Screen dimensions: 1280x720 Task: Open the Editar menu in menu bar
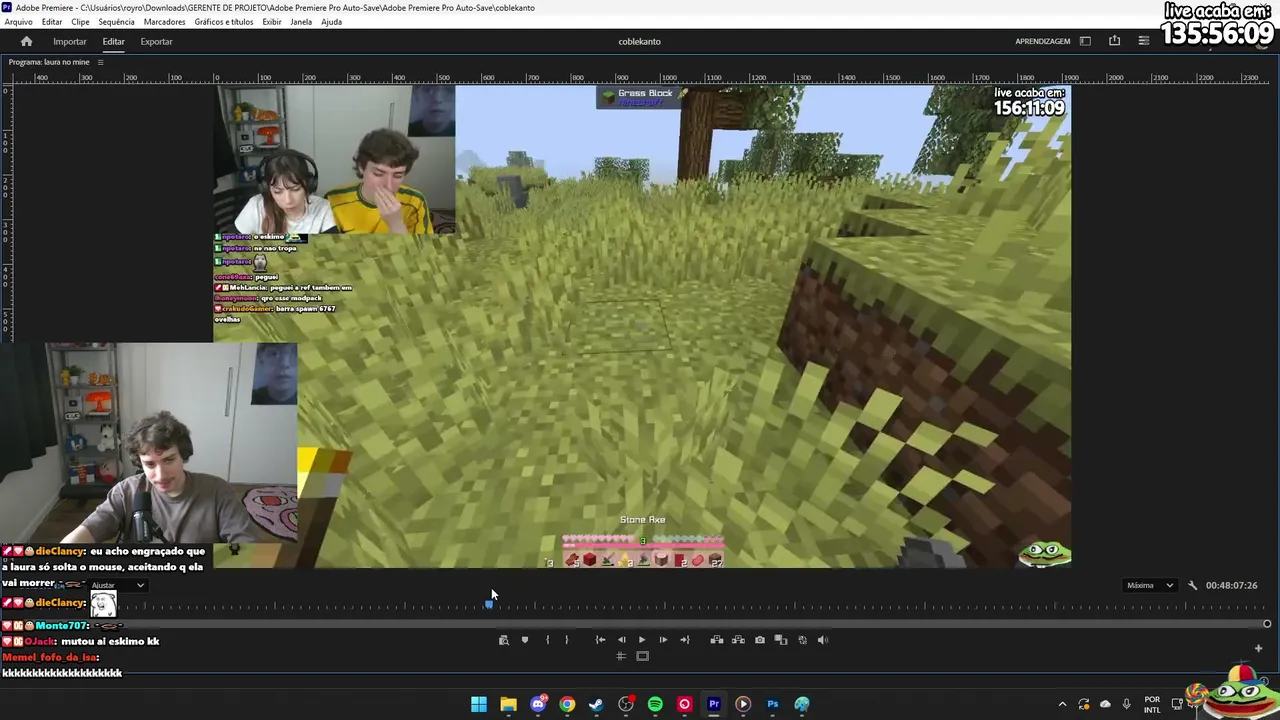(52, 22)
